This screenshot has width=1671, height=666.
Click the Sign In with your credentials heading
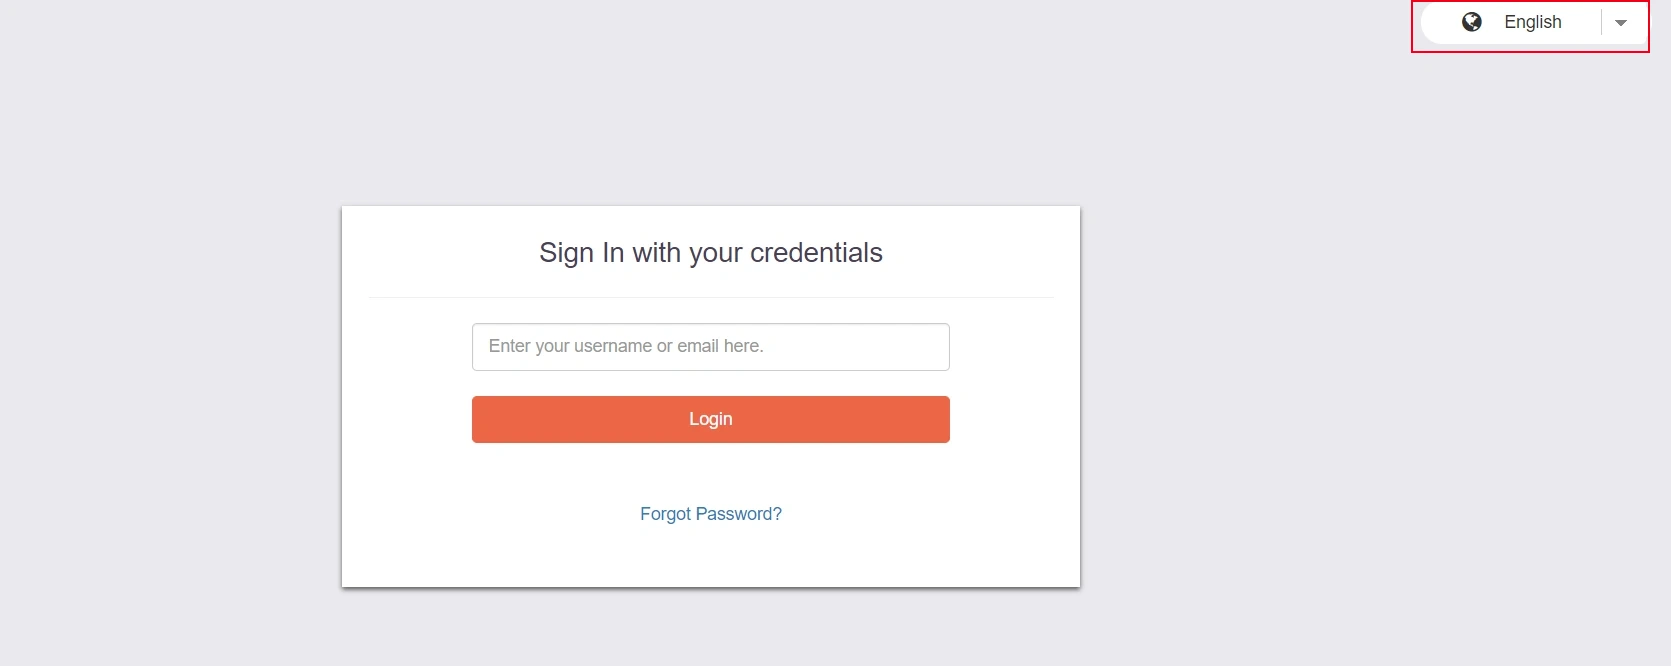[710, 253]
